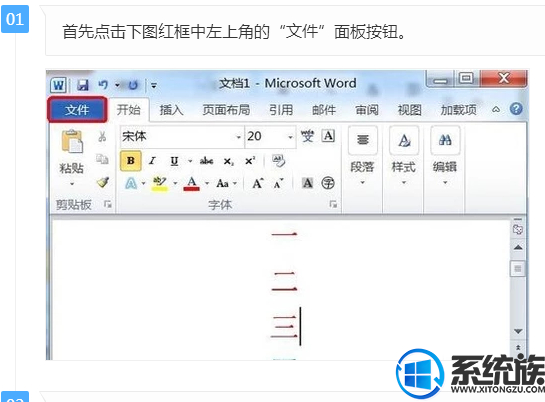Toggle character shading A icon
This screenshot has height=402, width=545.
pyautogui.click(x=307, y=183)
